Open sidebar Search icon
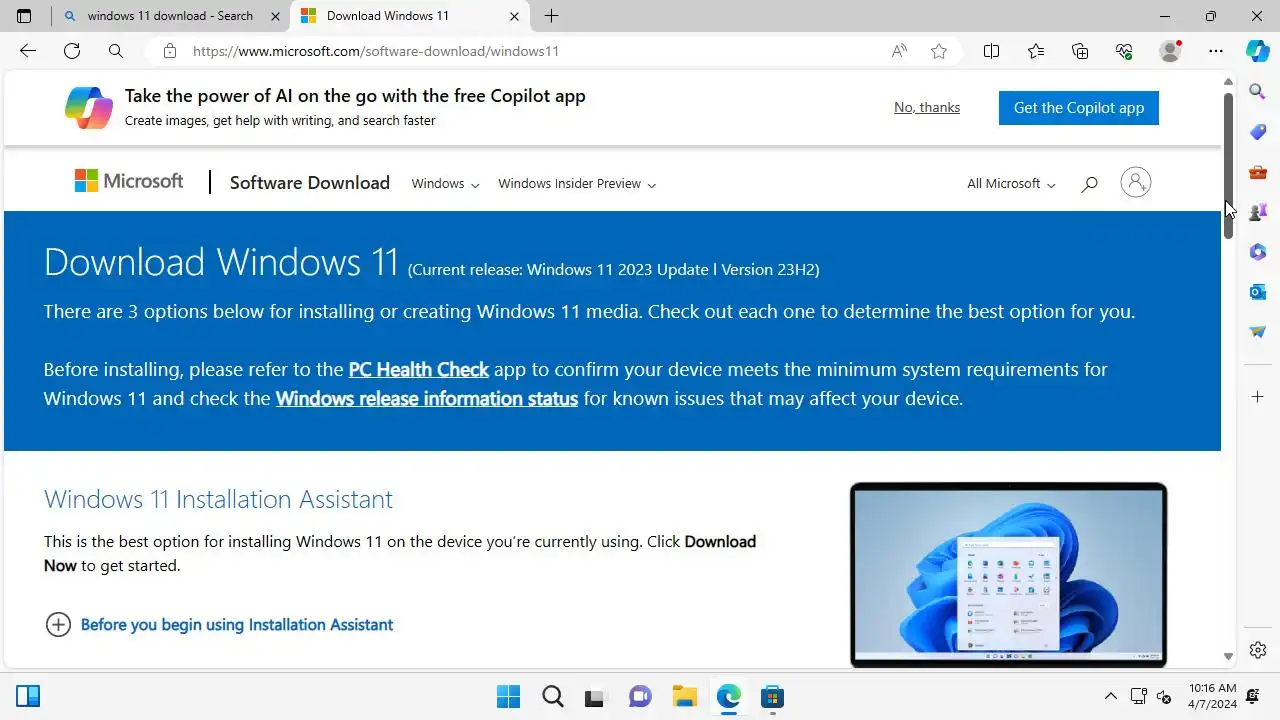The image size is (1280, 720). [1258, 92]
